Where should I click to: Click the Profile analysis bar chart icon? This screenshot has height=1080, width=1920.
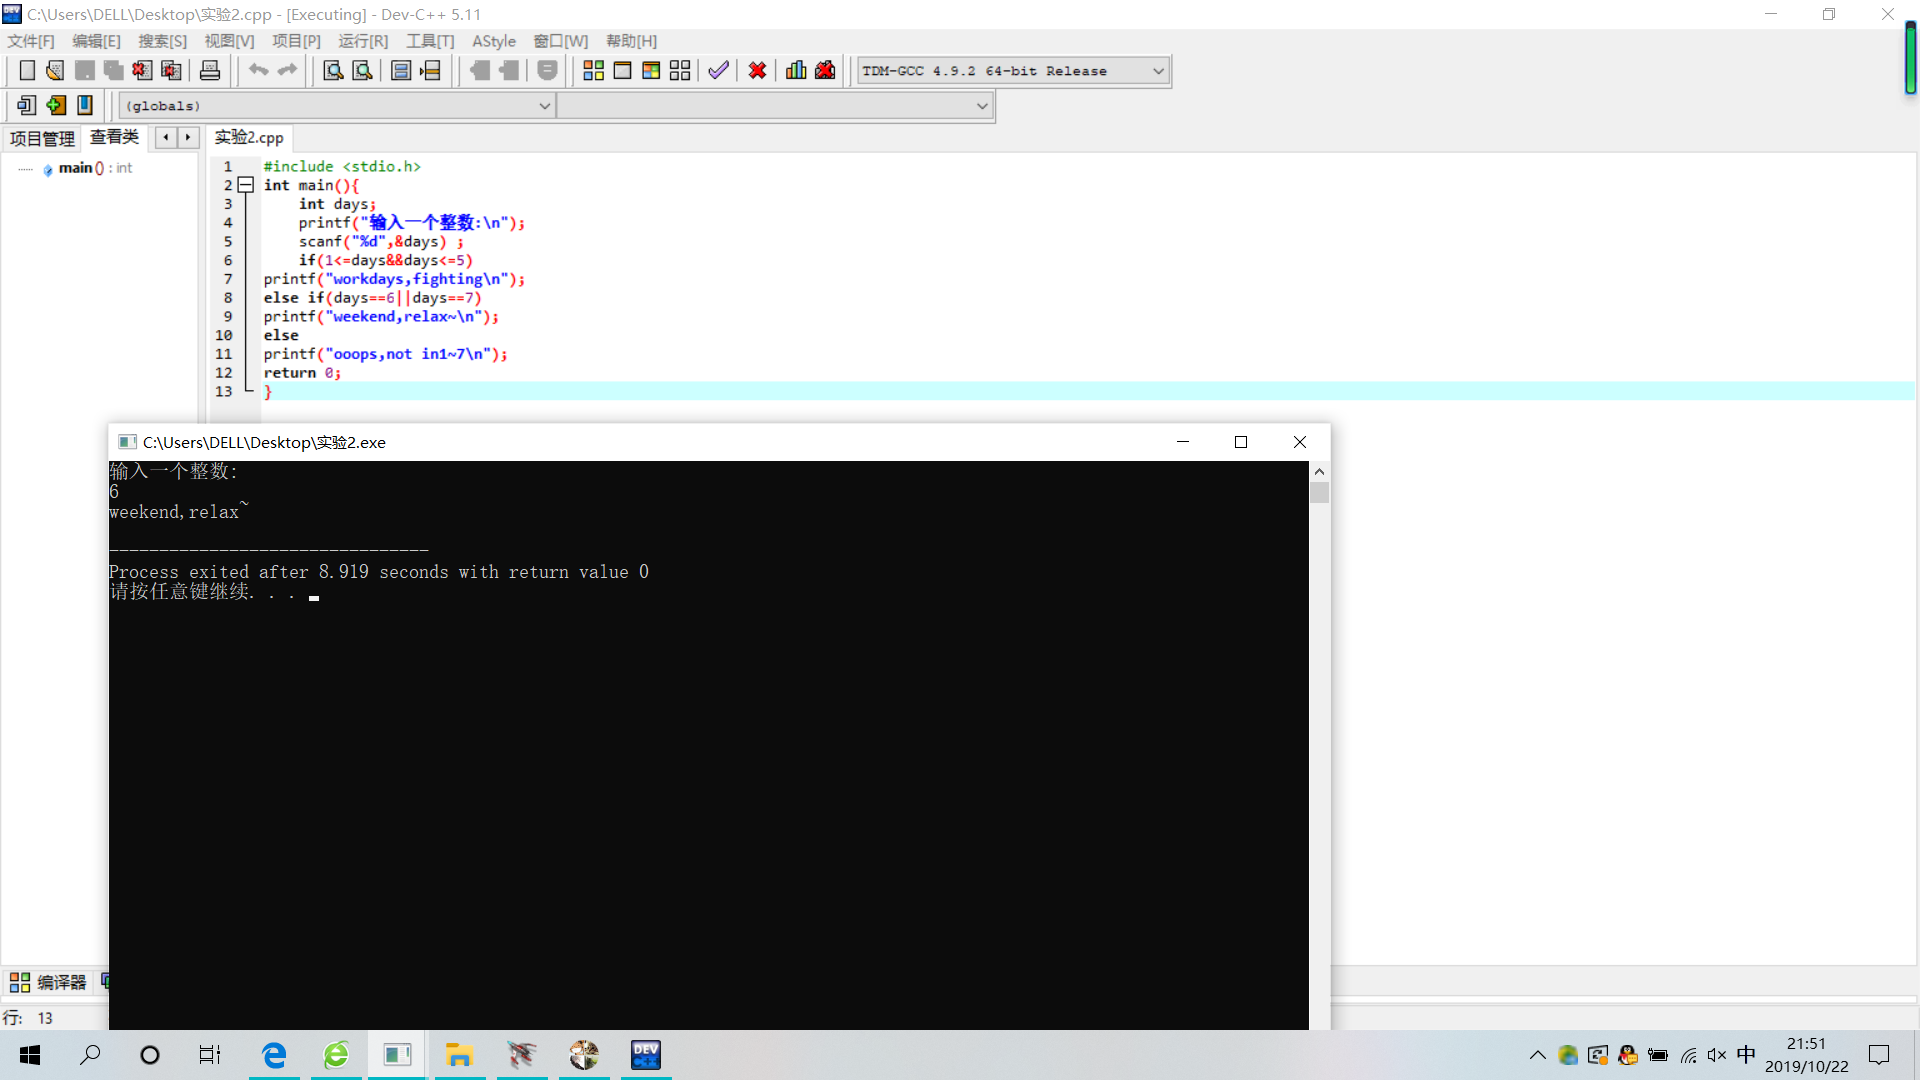tap(796, 71)
